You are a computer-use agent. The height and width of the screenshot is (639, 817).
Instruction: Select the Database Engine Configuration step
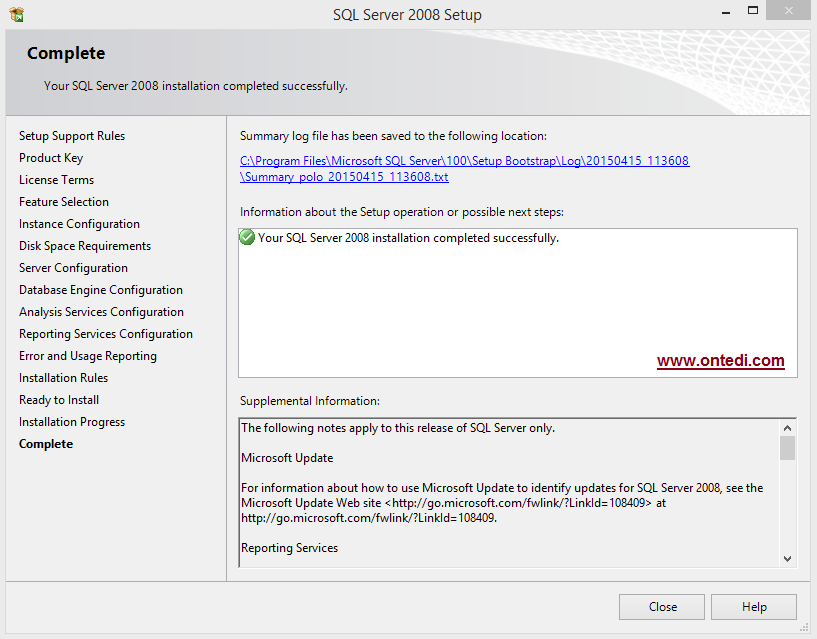click(x=101, y=290)
